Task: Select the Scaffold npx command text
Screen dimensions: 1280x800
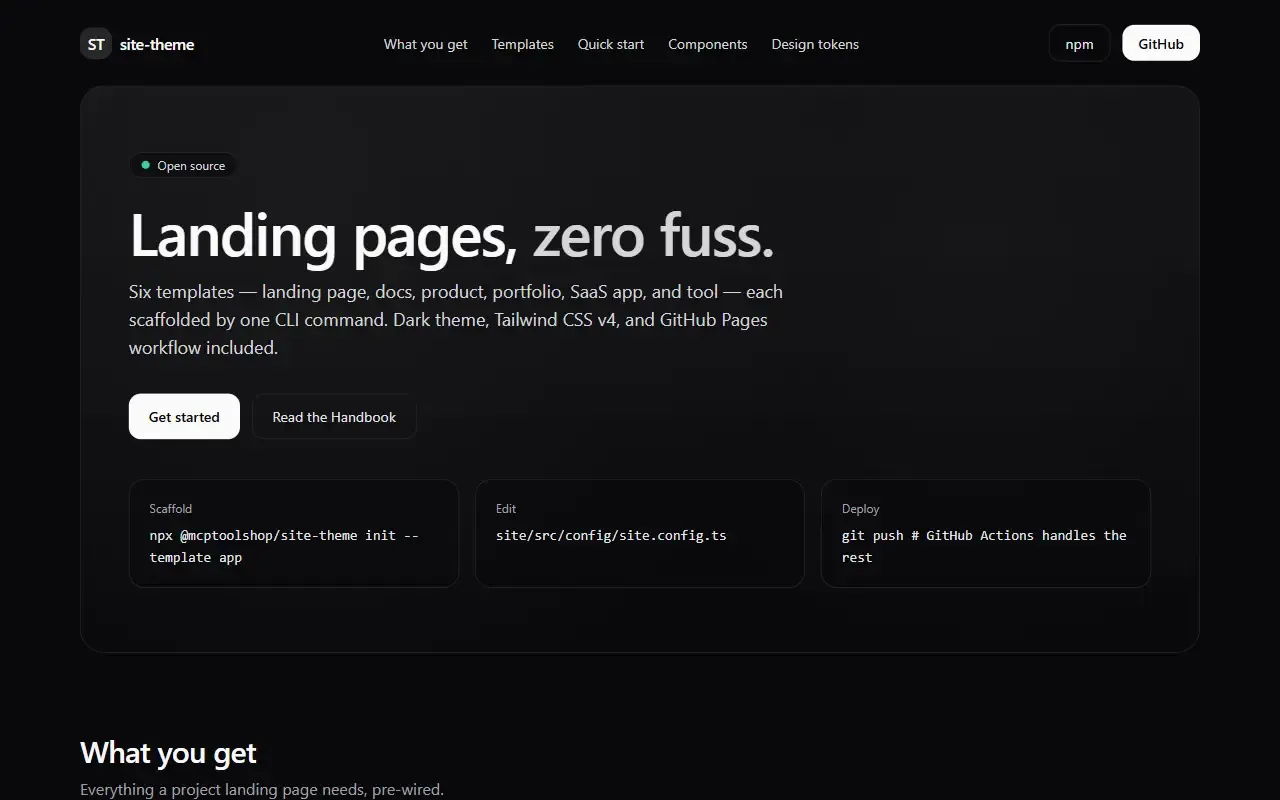Action: coord(284,546)
